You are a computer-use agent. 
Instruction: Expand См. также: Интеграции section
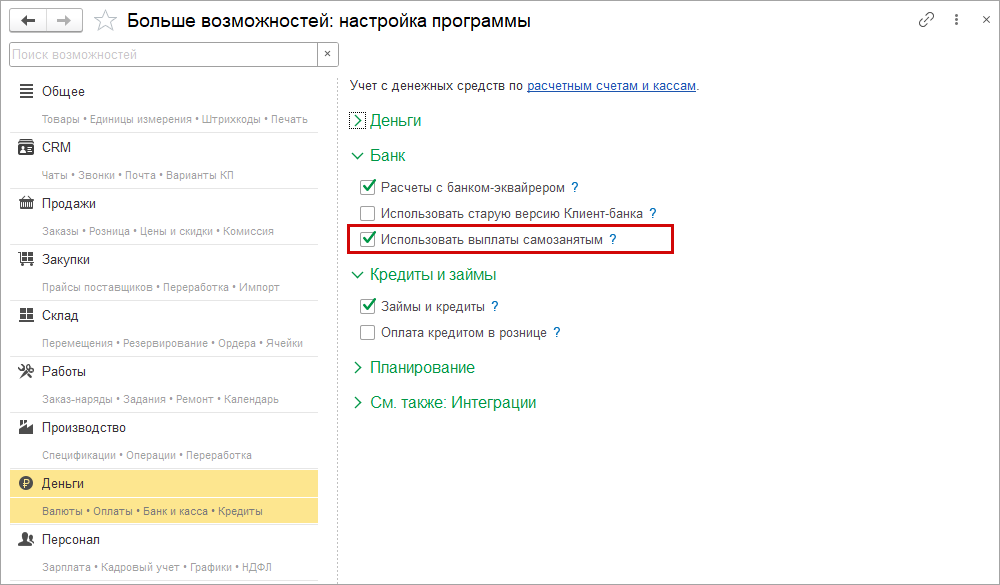358,403
